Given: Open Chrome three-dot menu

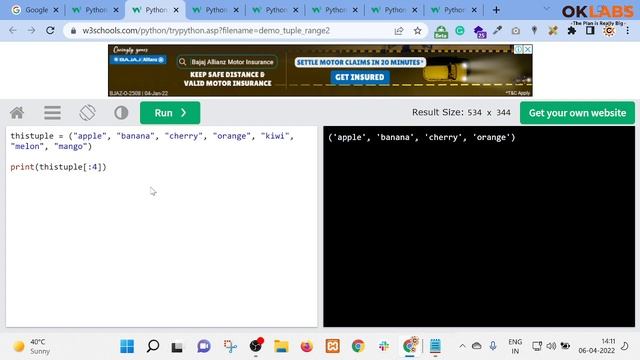Looking at the screenshot, I should tap(627, 31).
